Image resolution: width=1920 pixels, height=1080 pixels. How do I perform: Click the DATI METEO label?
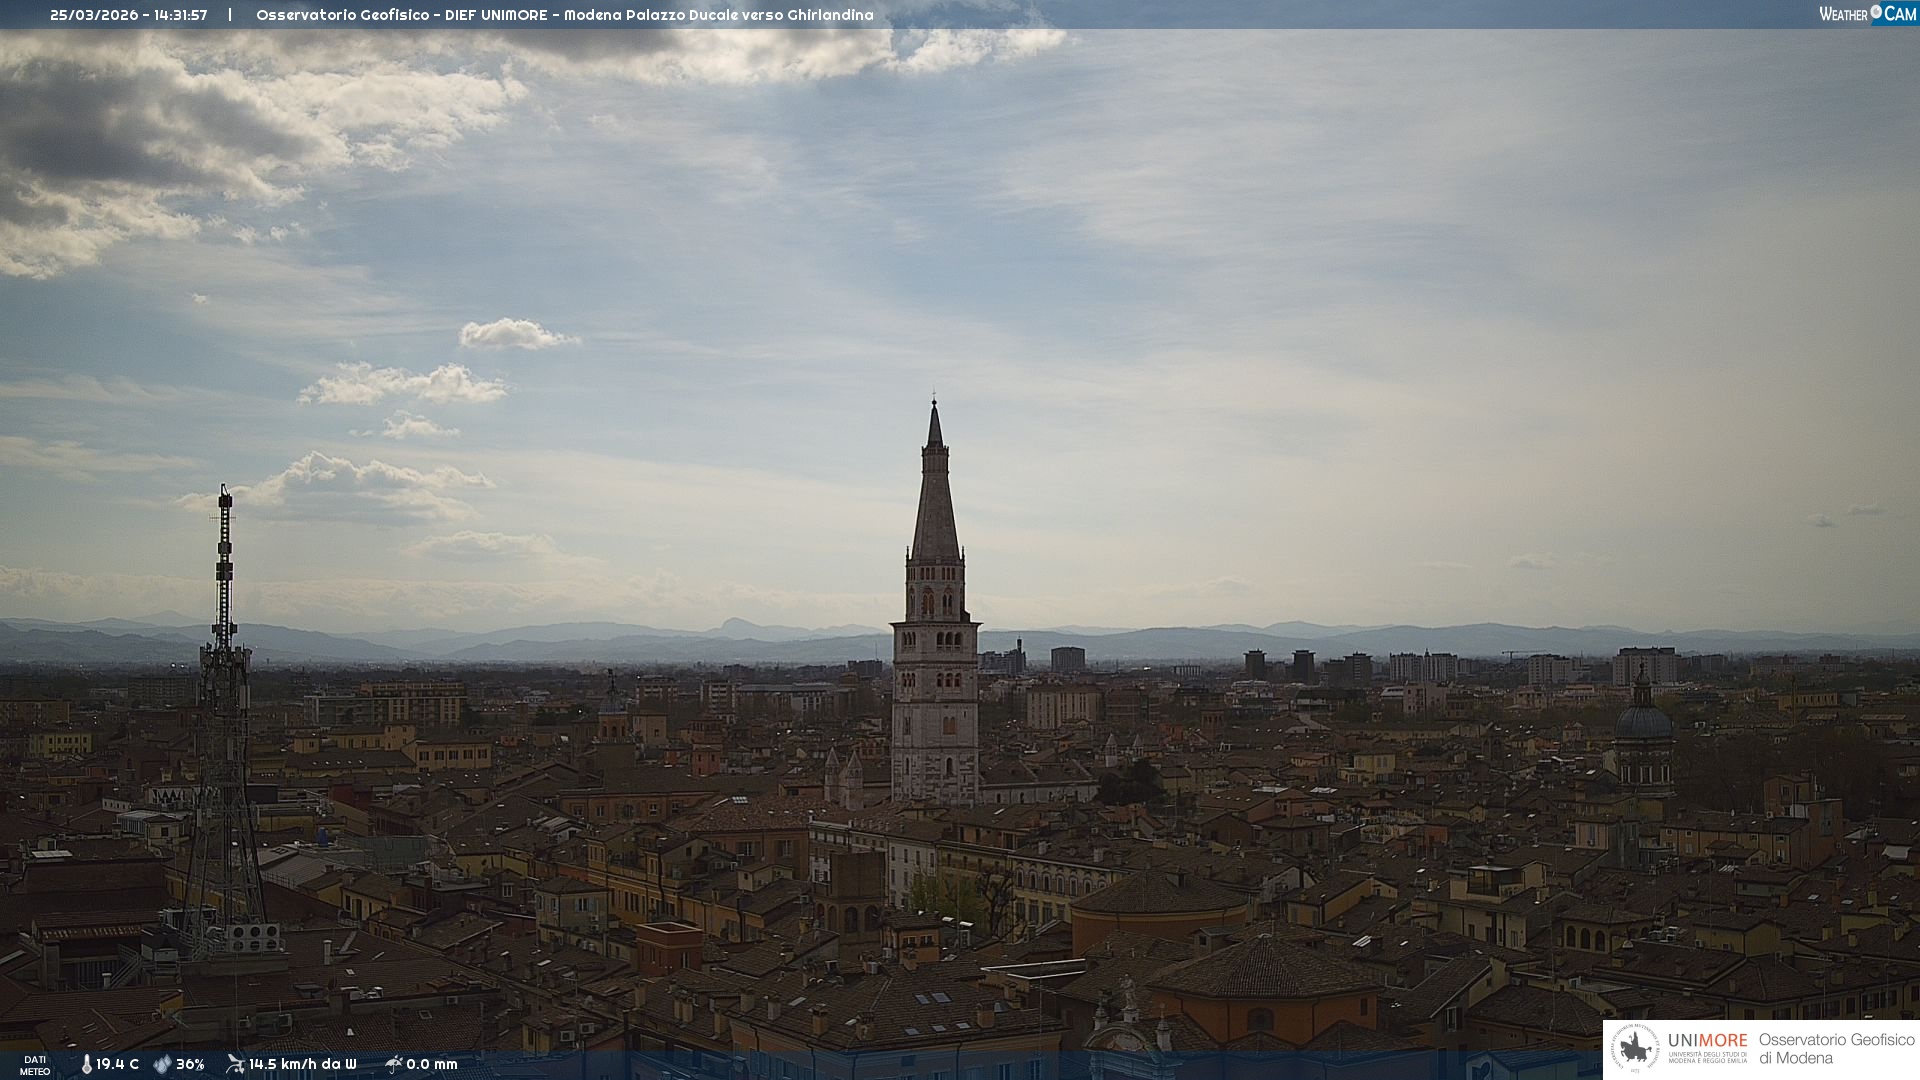point(35,1065)
